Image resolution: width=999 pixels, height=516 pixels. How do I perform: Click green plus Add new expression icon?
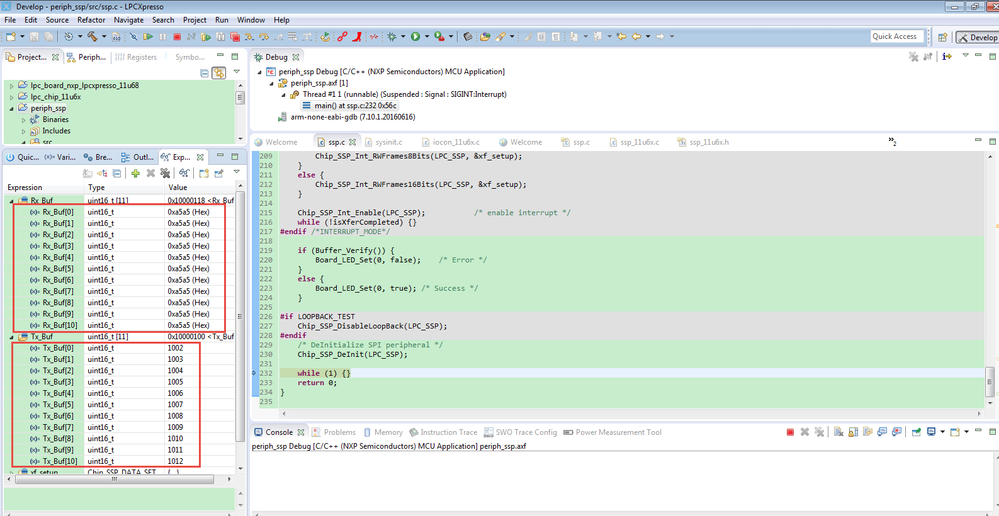click(x=135, y=173)
